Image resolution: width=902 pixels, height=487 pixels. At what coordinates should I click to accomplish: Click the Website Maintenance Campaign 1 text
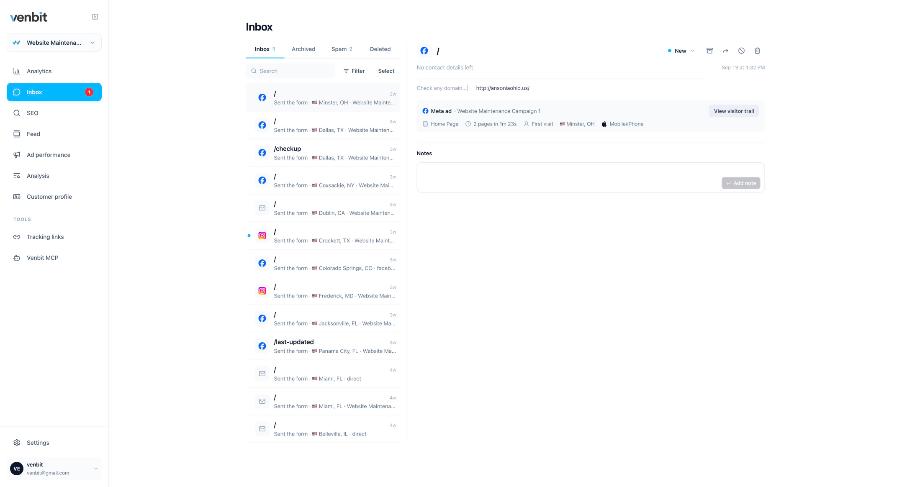pyautogui.click(x=499, y=112)
